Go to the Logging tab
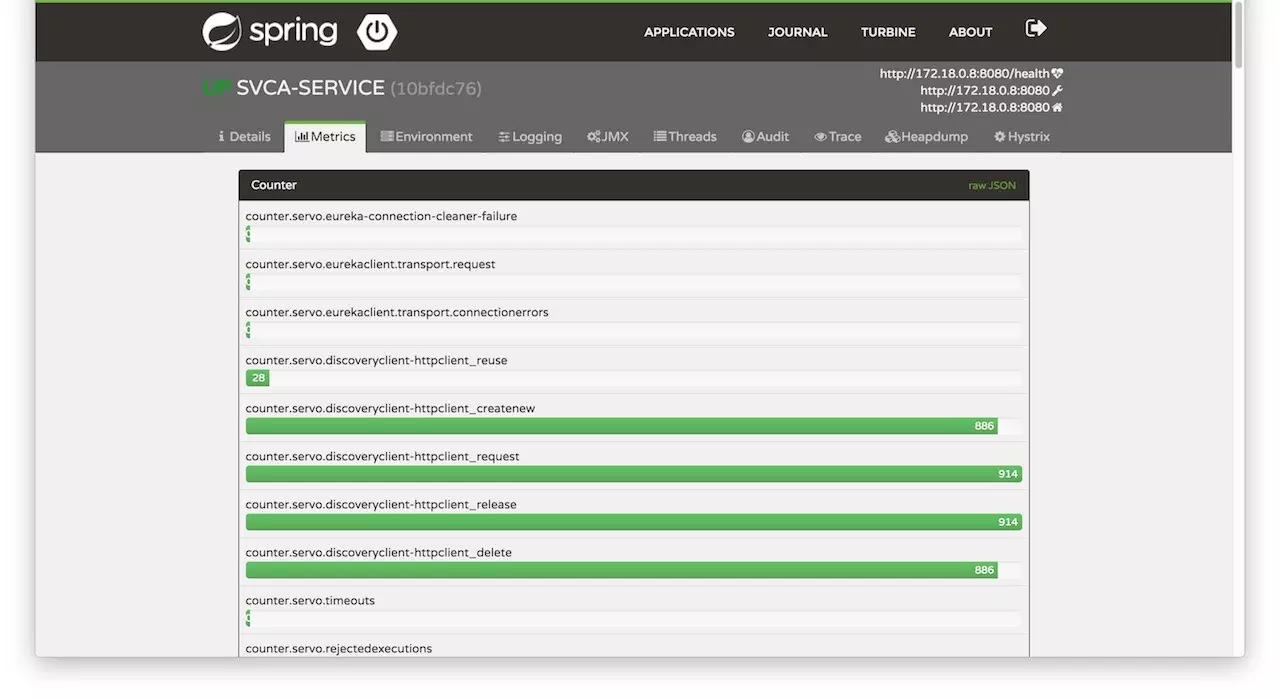Image resolution: width=1280 pixels, height=699 pixels. tap(530, 137)
